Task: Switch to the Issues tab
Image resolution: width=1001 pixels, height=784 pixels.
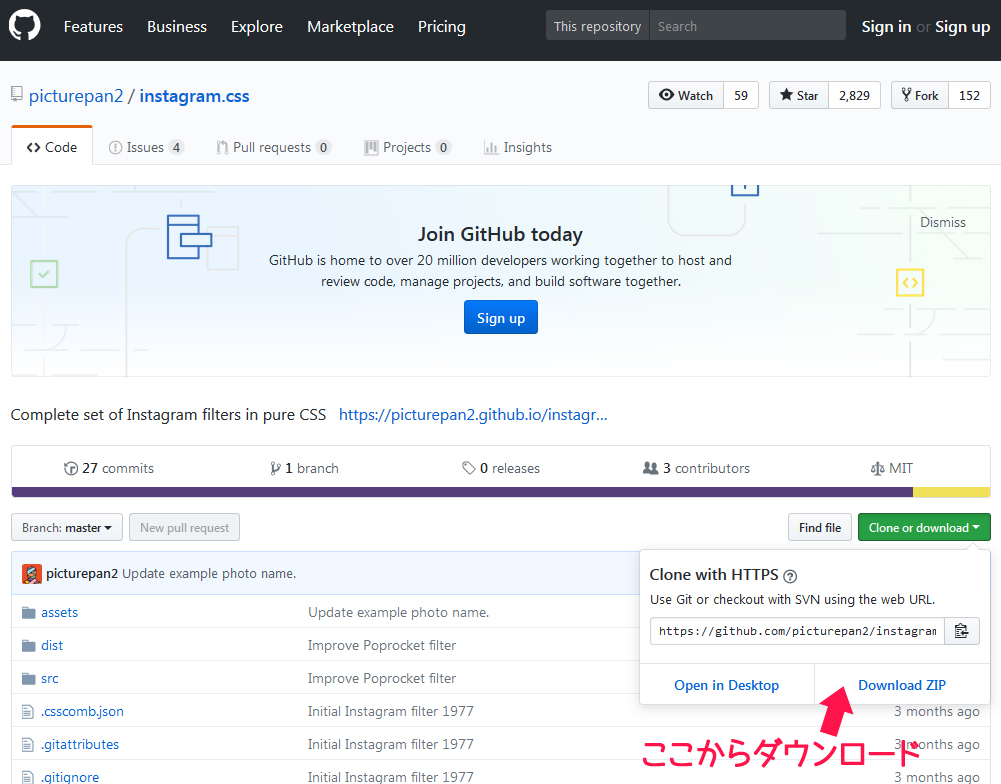Action: 145,147
